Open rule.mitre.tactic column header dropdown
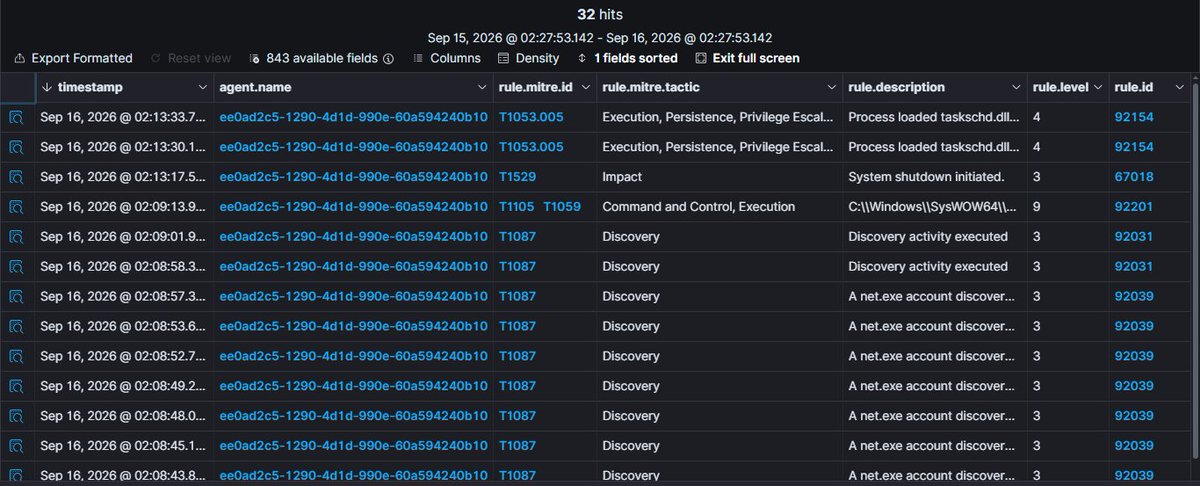Image resolution: width=1200 pixels, height=486 pixels. click(830, 87)
